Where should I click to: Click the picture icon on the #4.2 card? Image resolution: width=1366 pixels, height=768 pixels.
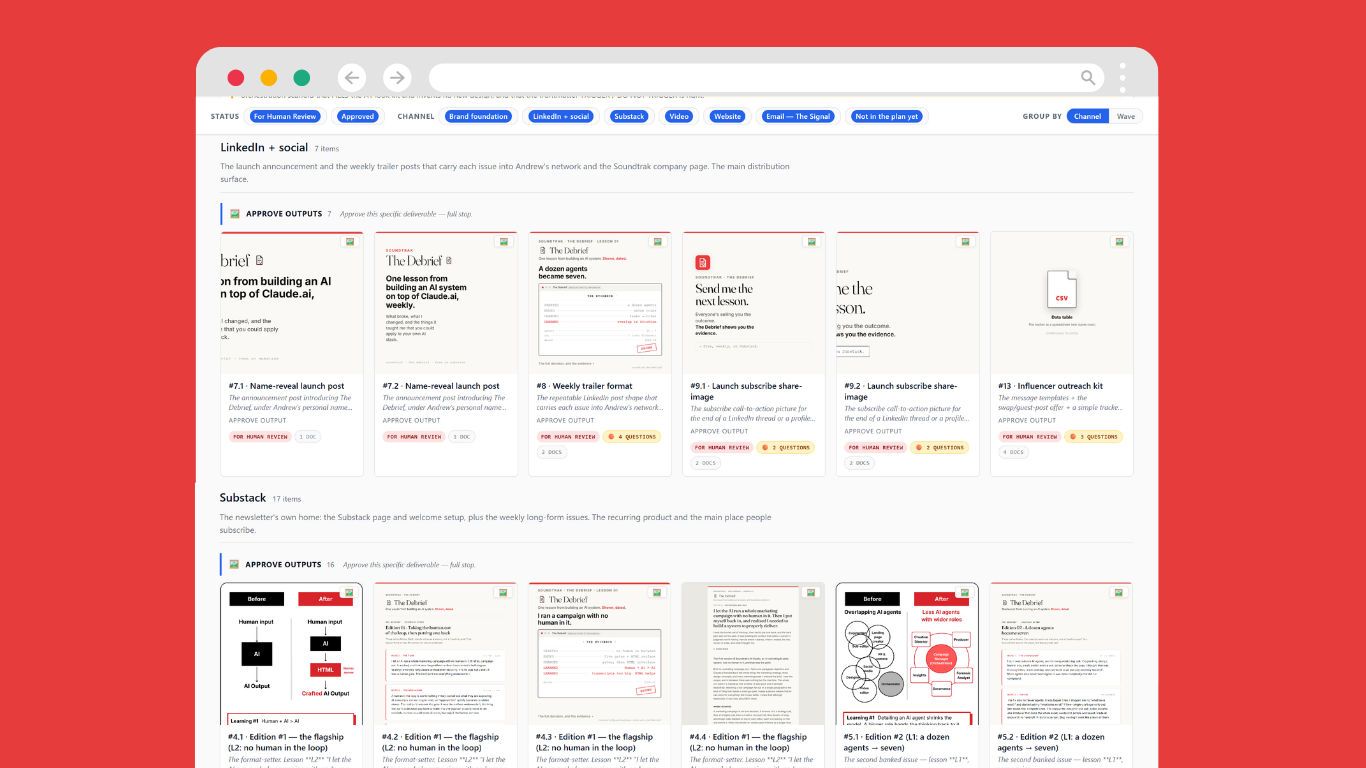(x=504, y=592)
